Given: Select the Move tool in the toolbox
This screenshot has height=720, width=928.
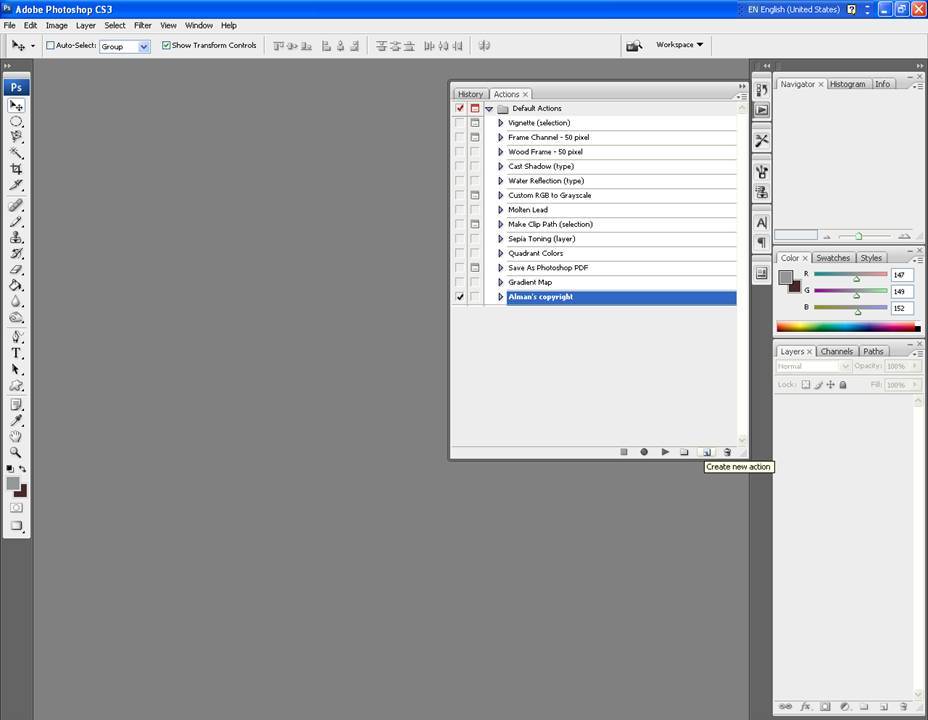Looking at the screenshot, I should tap(16, 105).
